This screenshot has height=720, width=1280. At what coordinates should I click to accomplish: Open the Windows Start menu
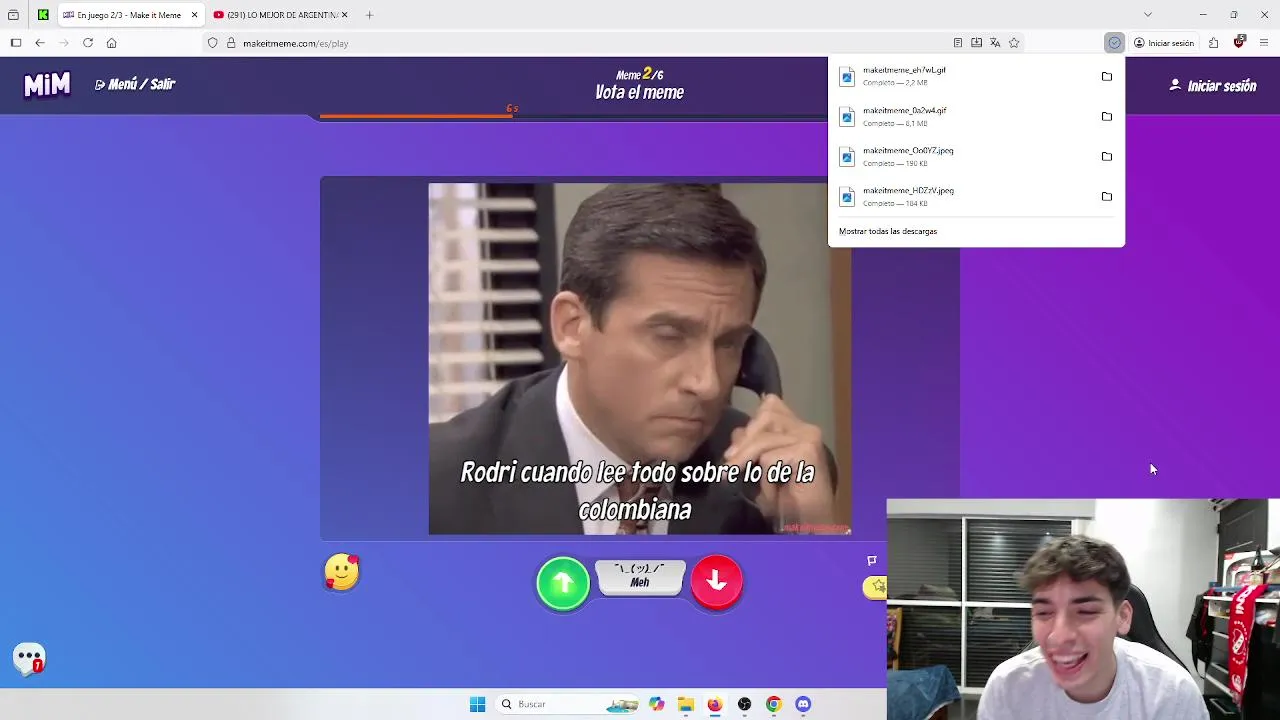point(477,704)
